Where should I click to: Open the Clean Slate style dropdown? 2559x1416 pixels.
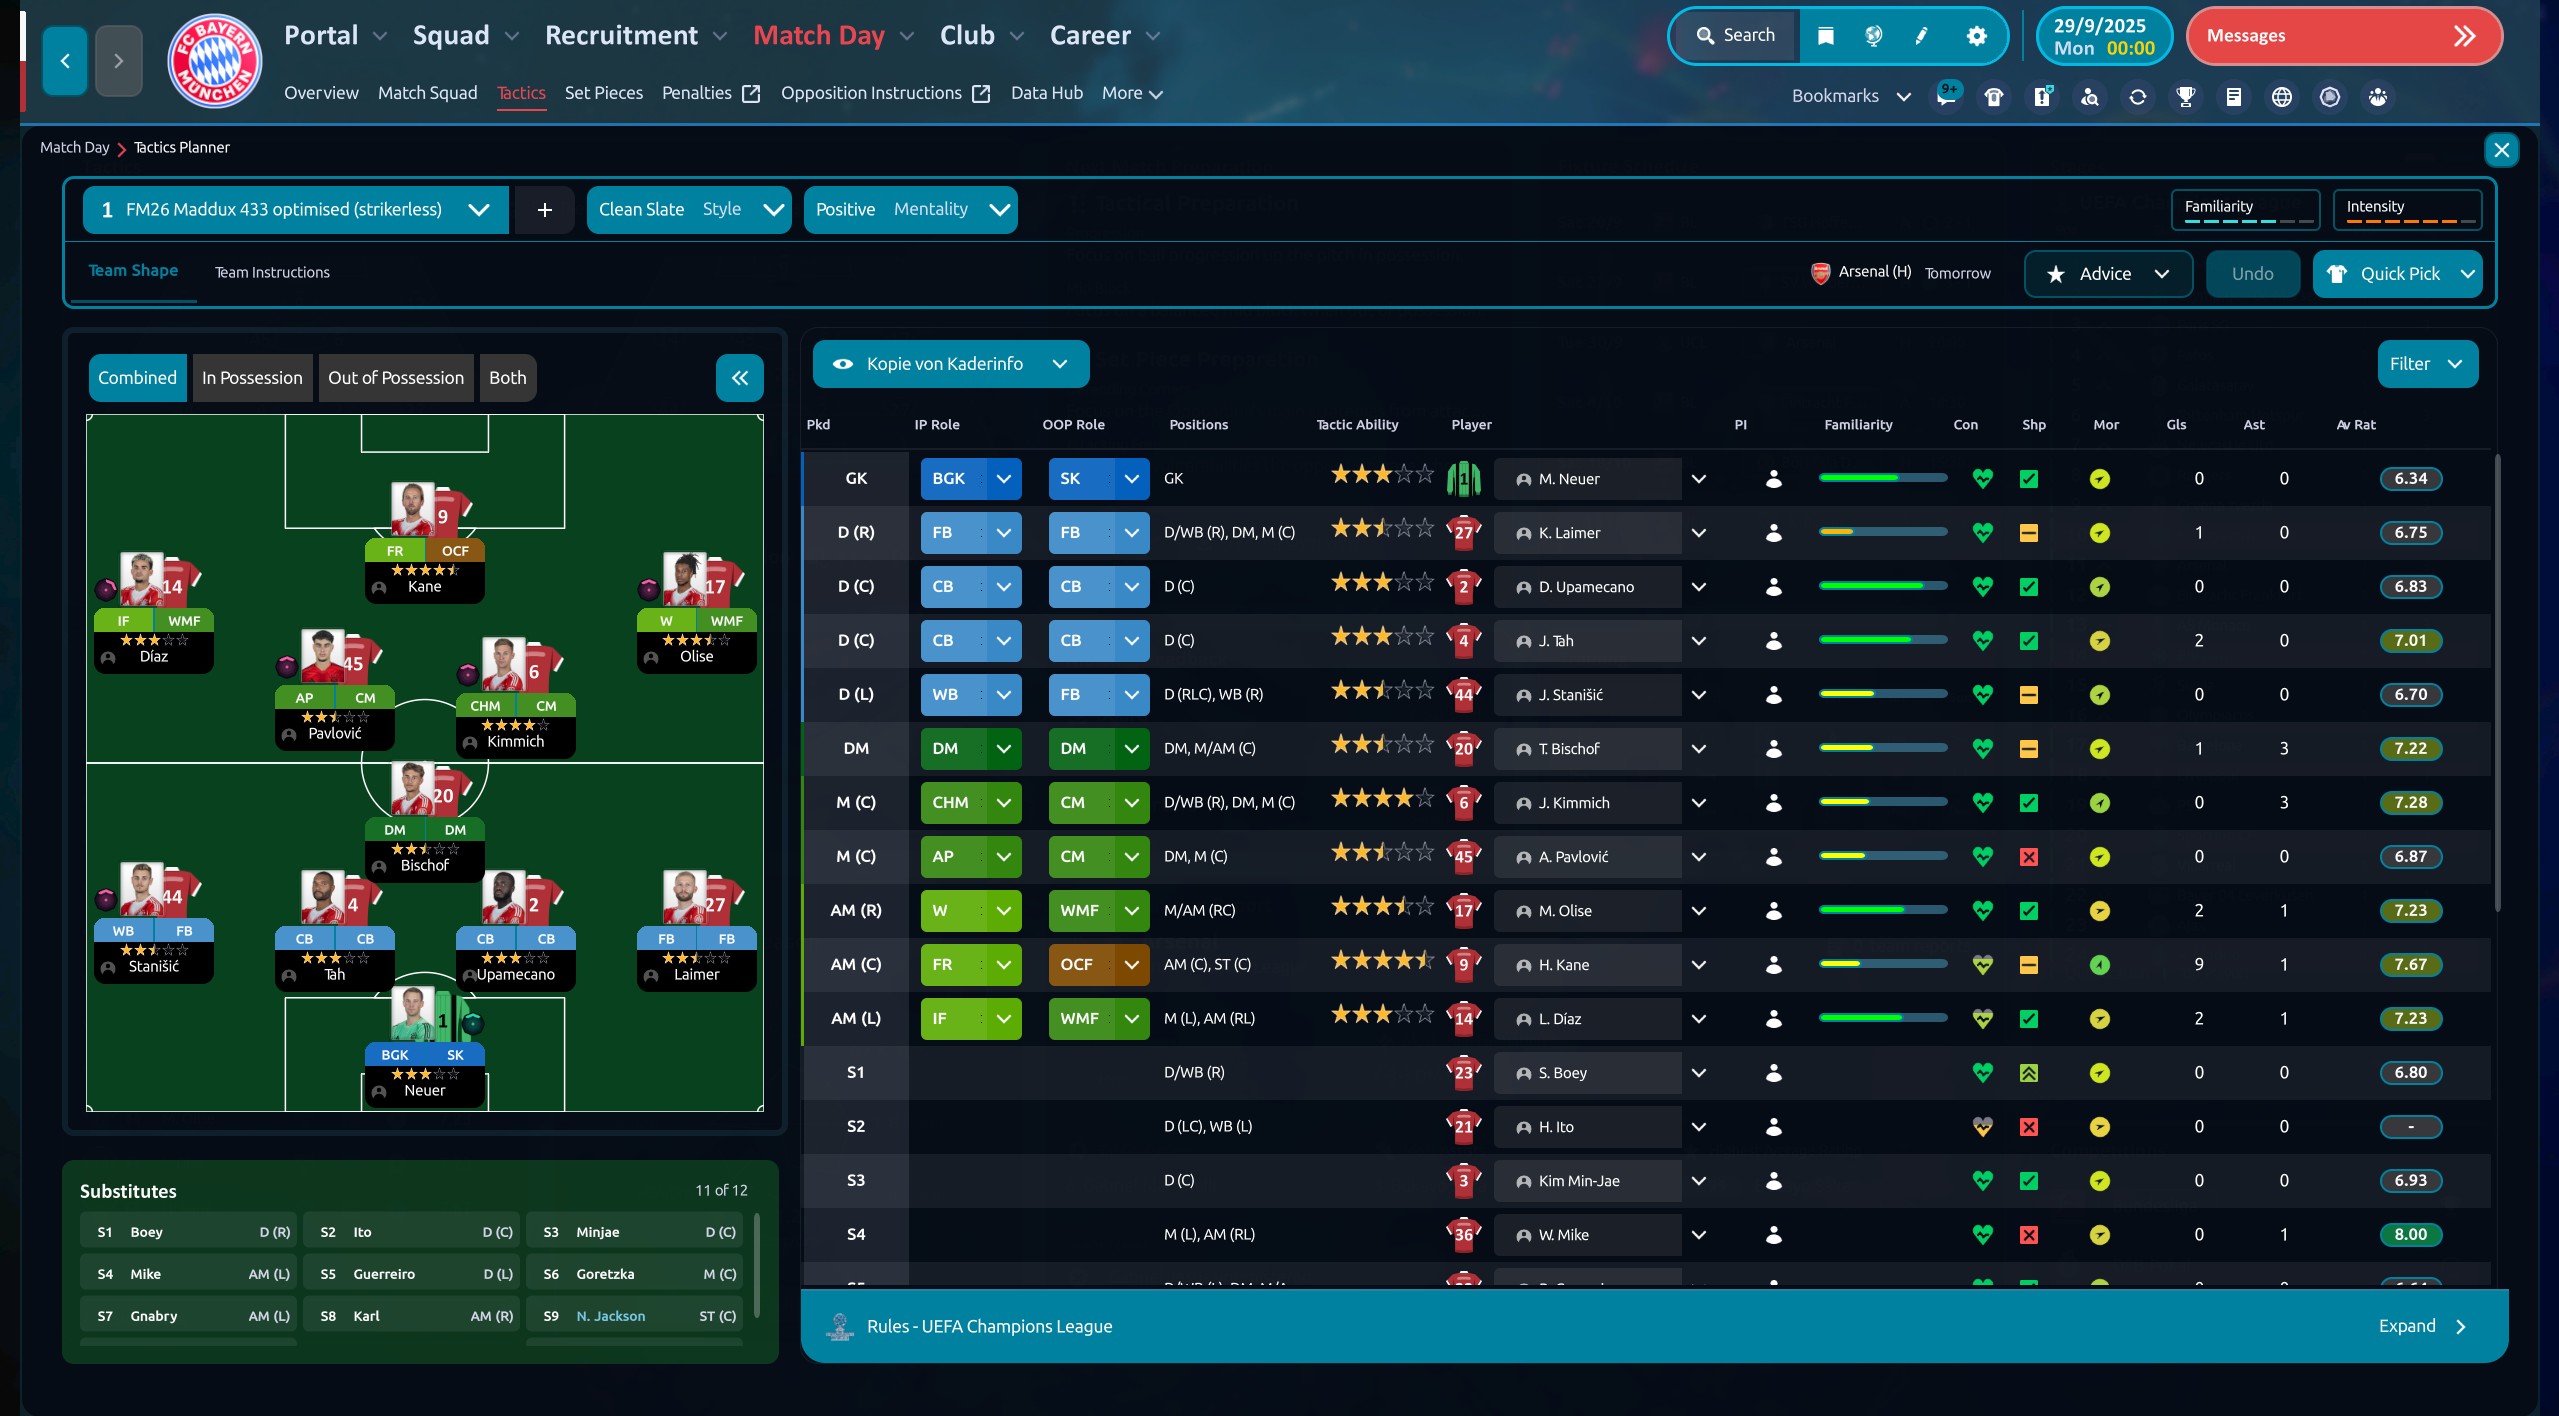pos(771,209)
